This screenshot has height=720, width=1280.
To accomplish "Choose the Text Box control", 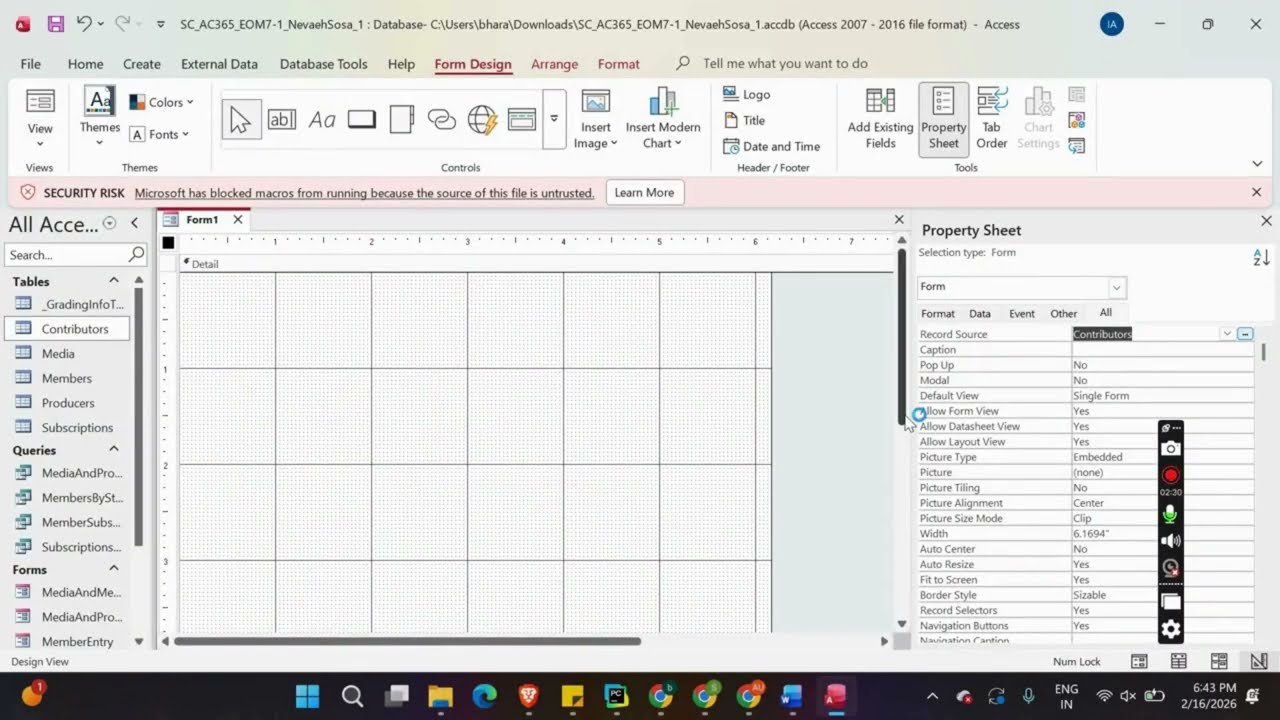I will 281,120.
